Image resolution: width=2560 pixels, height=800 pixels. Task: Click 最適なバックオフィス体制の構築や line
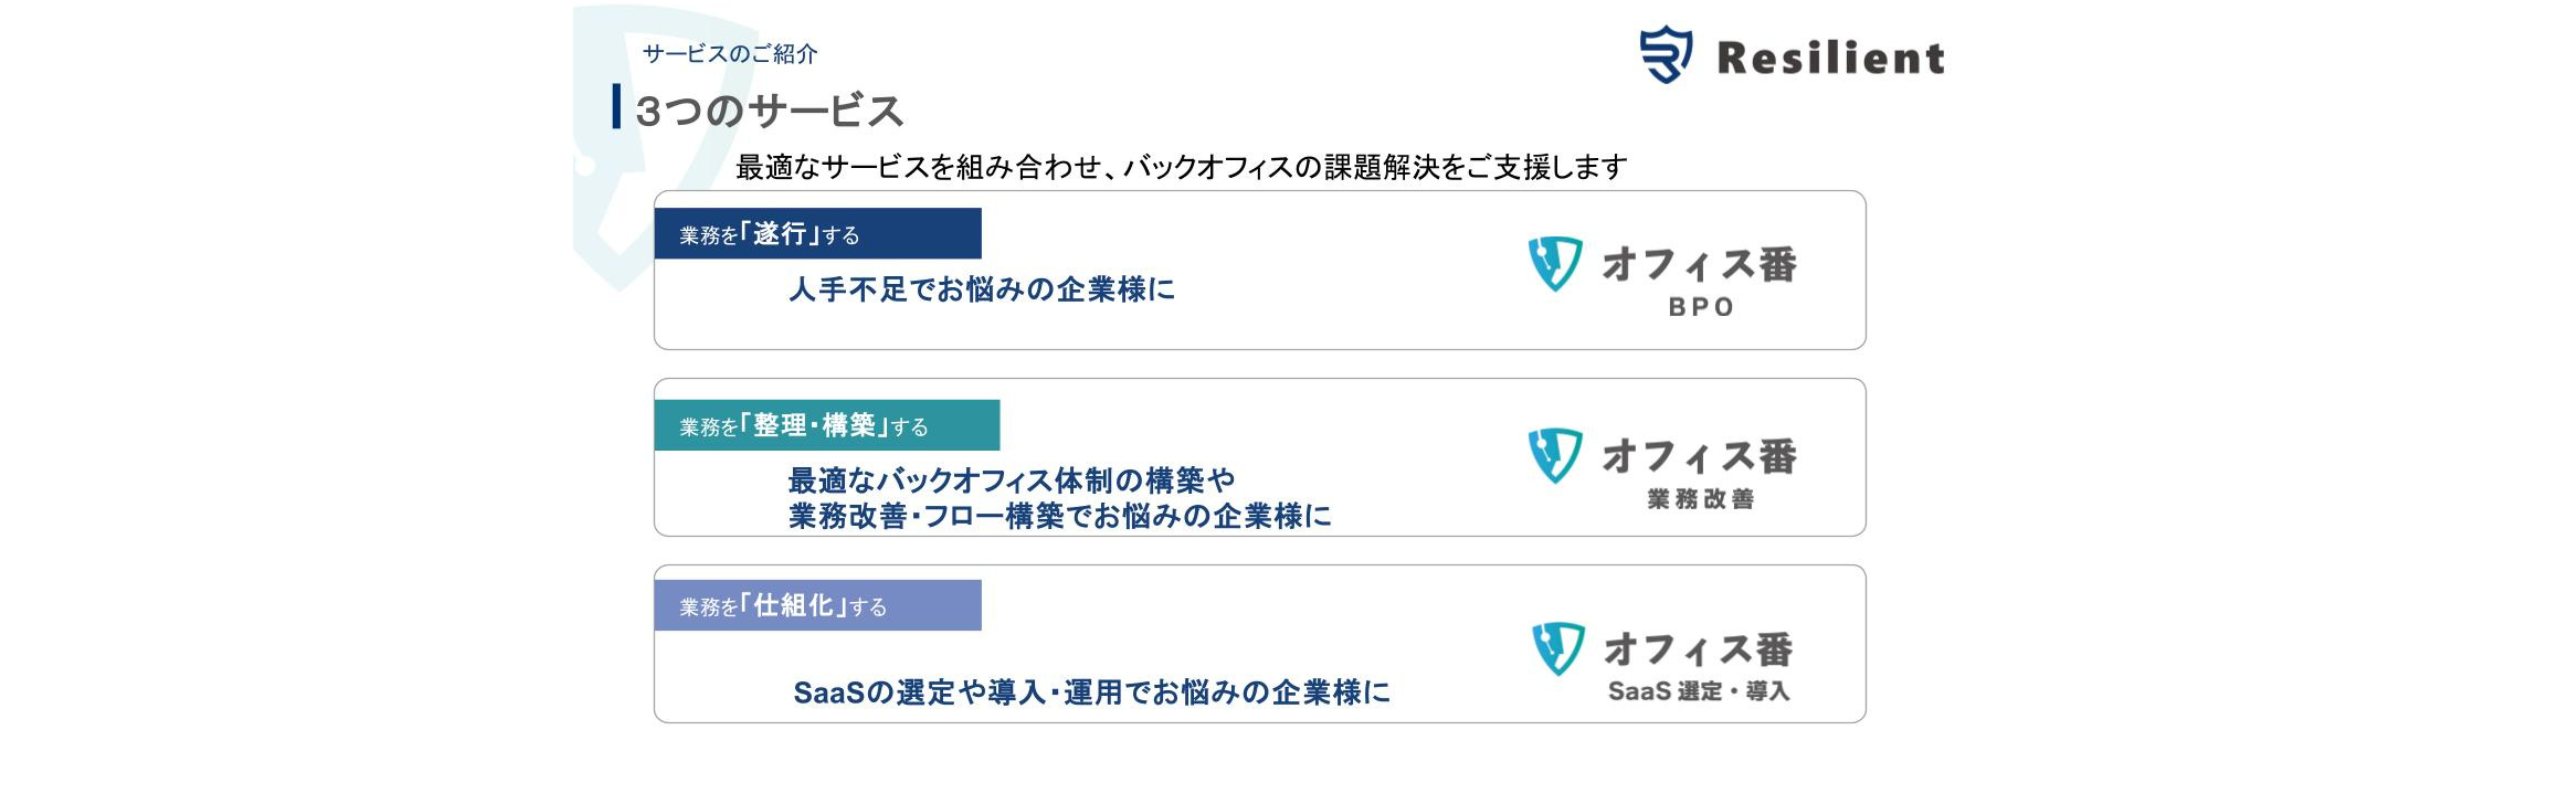(1012, 480)
